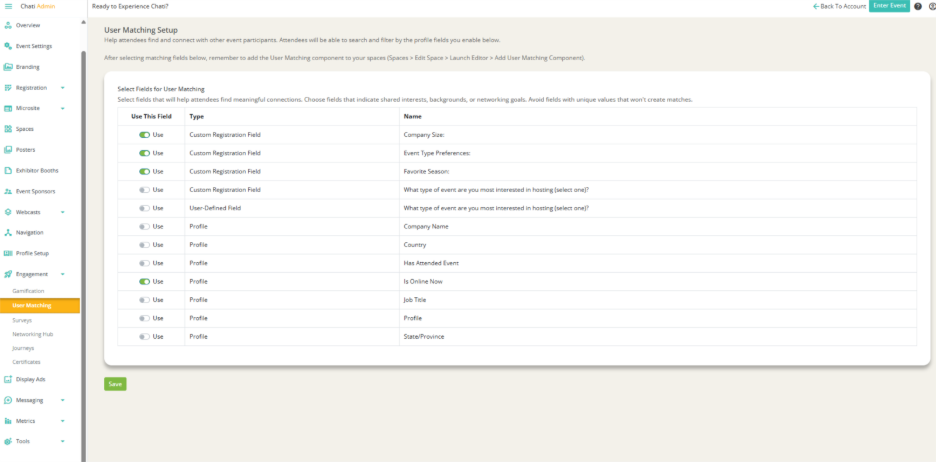Click the Enter Event button
The height and width of the screenshot is (462, 936).
(889, 6)
